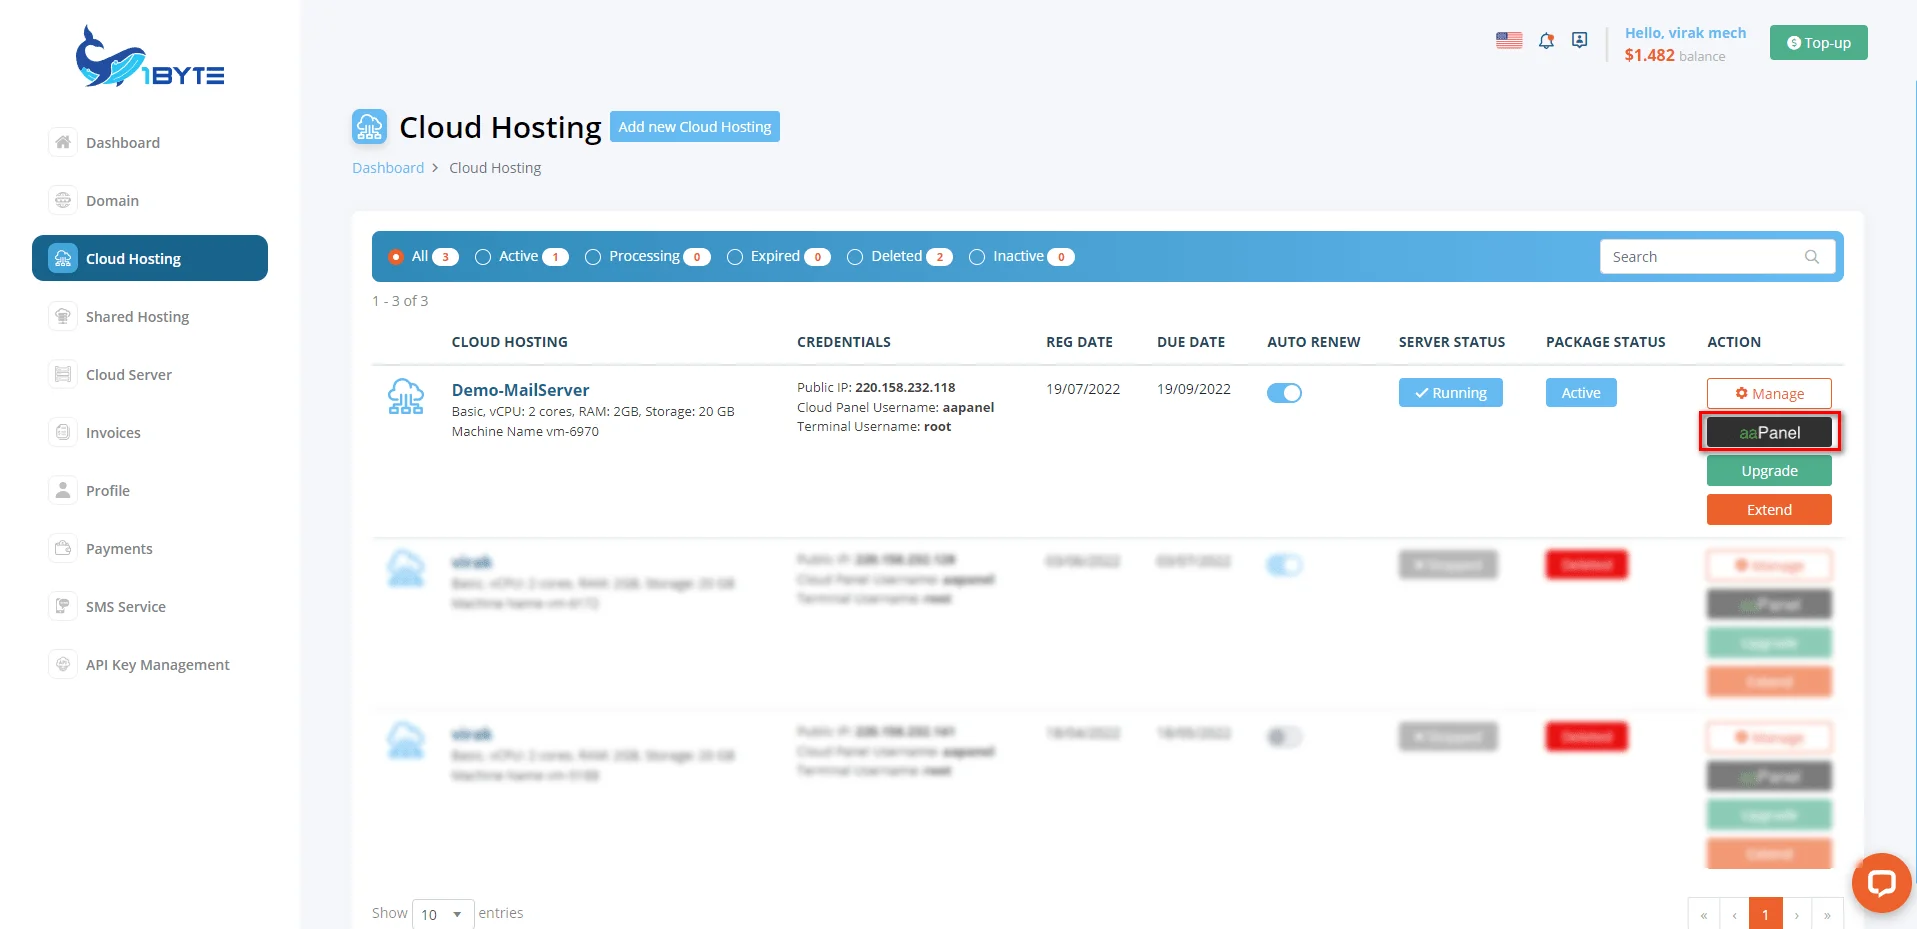Select the Expired filter radio

735,257
